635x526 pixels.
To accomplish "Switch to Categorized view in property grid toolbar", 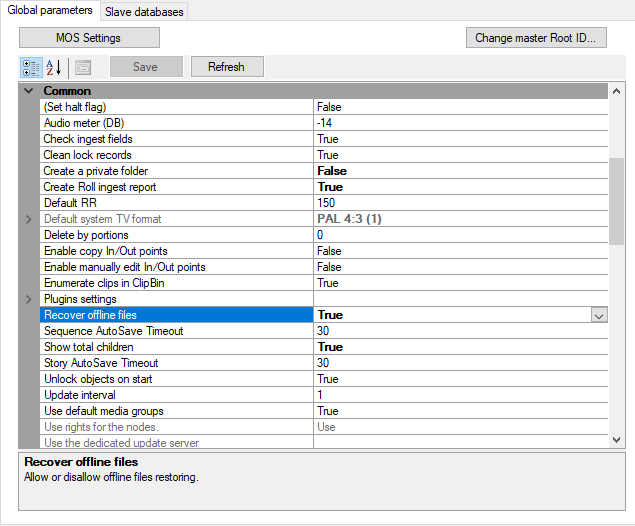I will (x=31, y=67).
